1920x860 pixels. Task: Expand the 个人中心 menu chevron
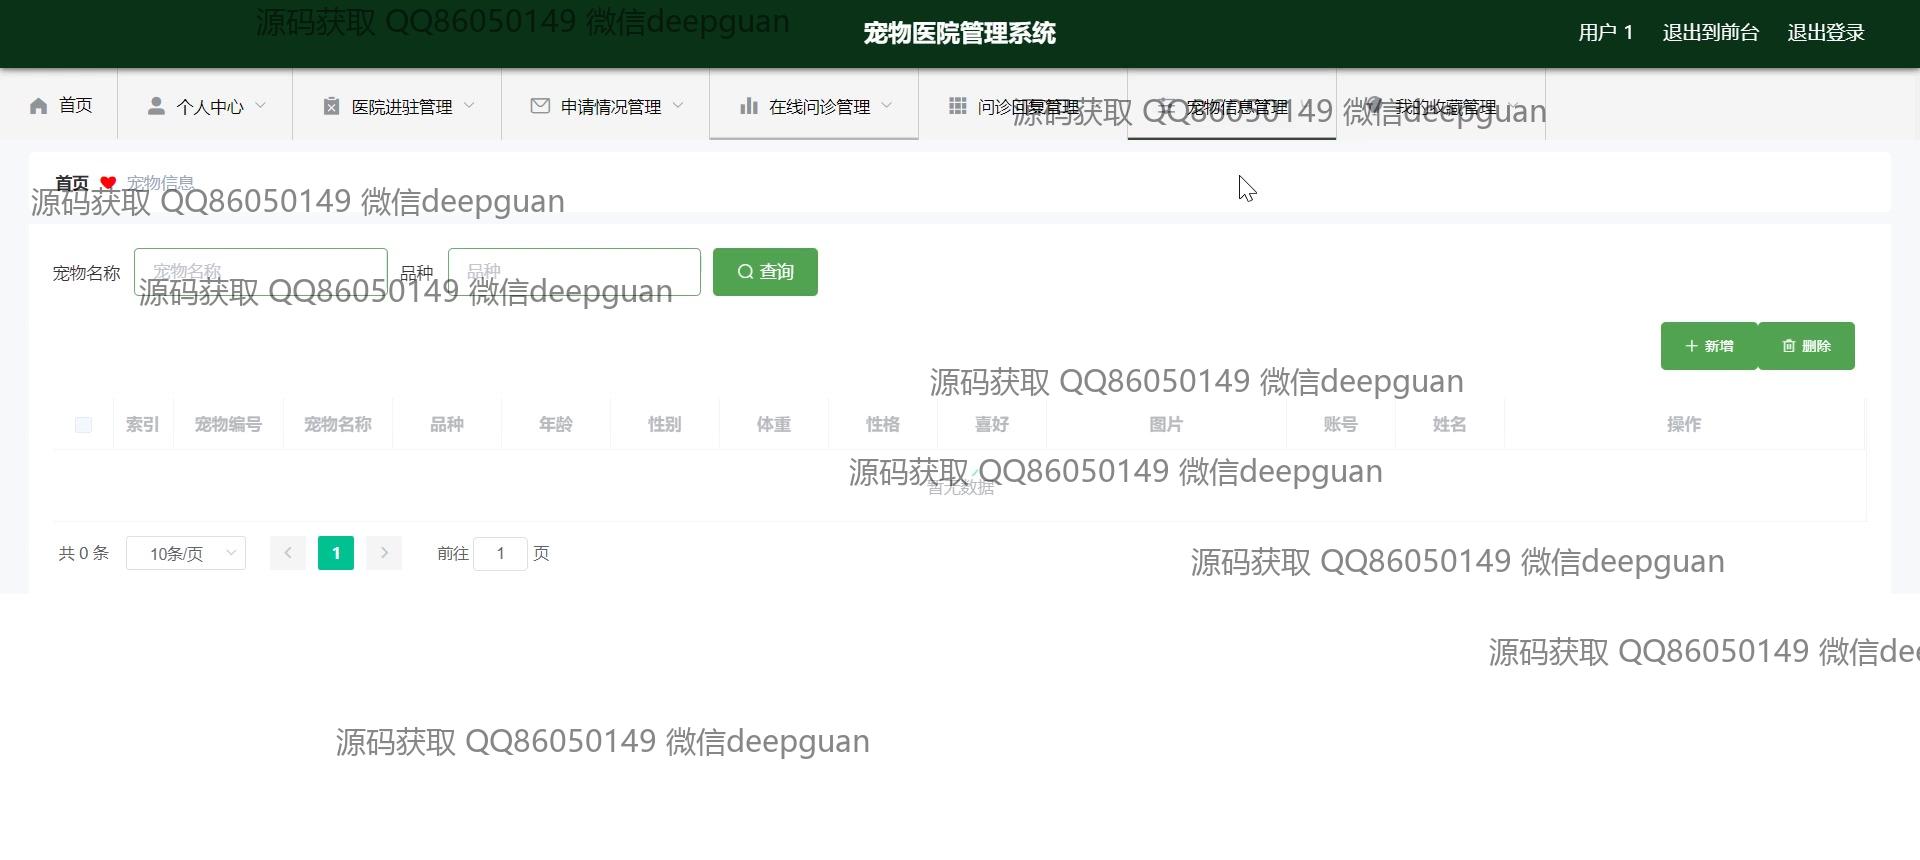261,106
